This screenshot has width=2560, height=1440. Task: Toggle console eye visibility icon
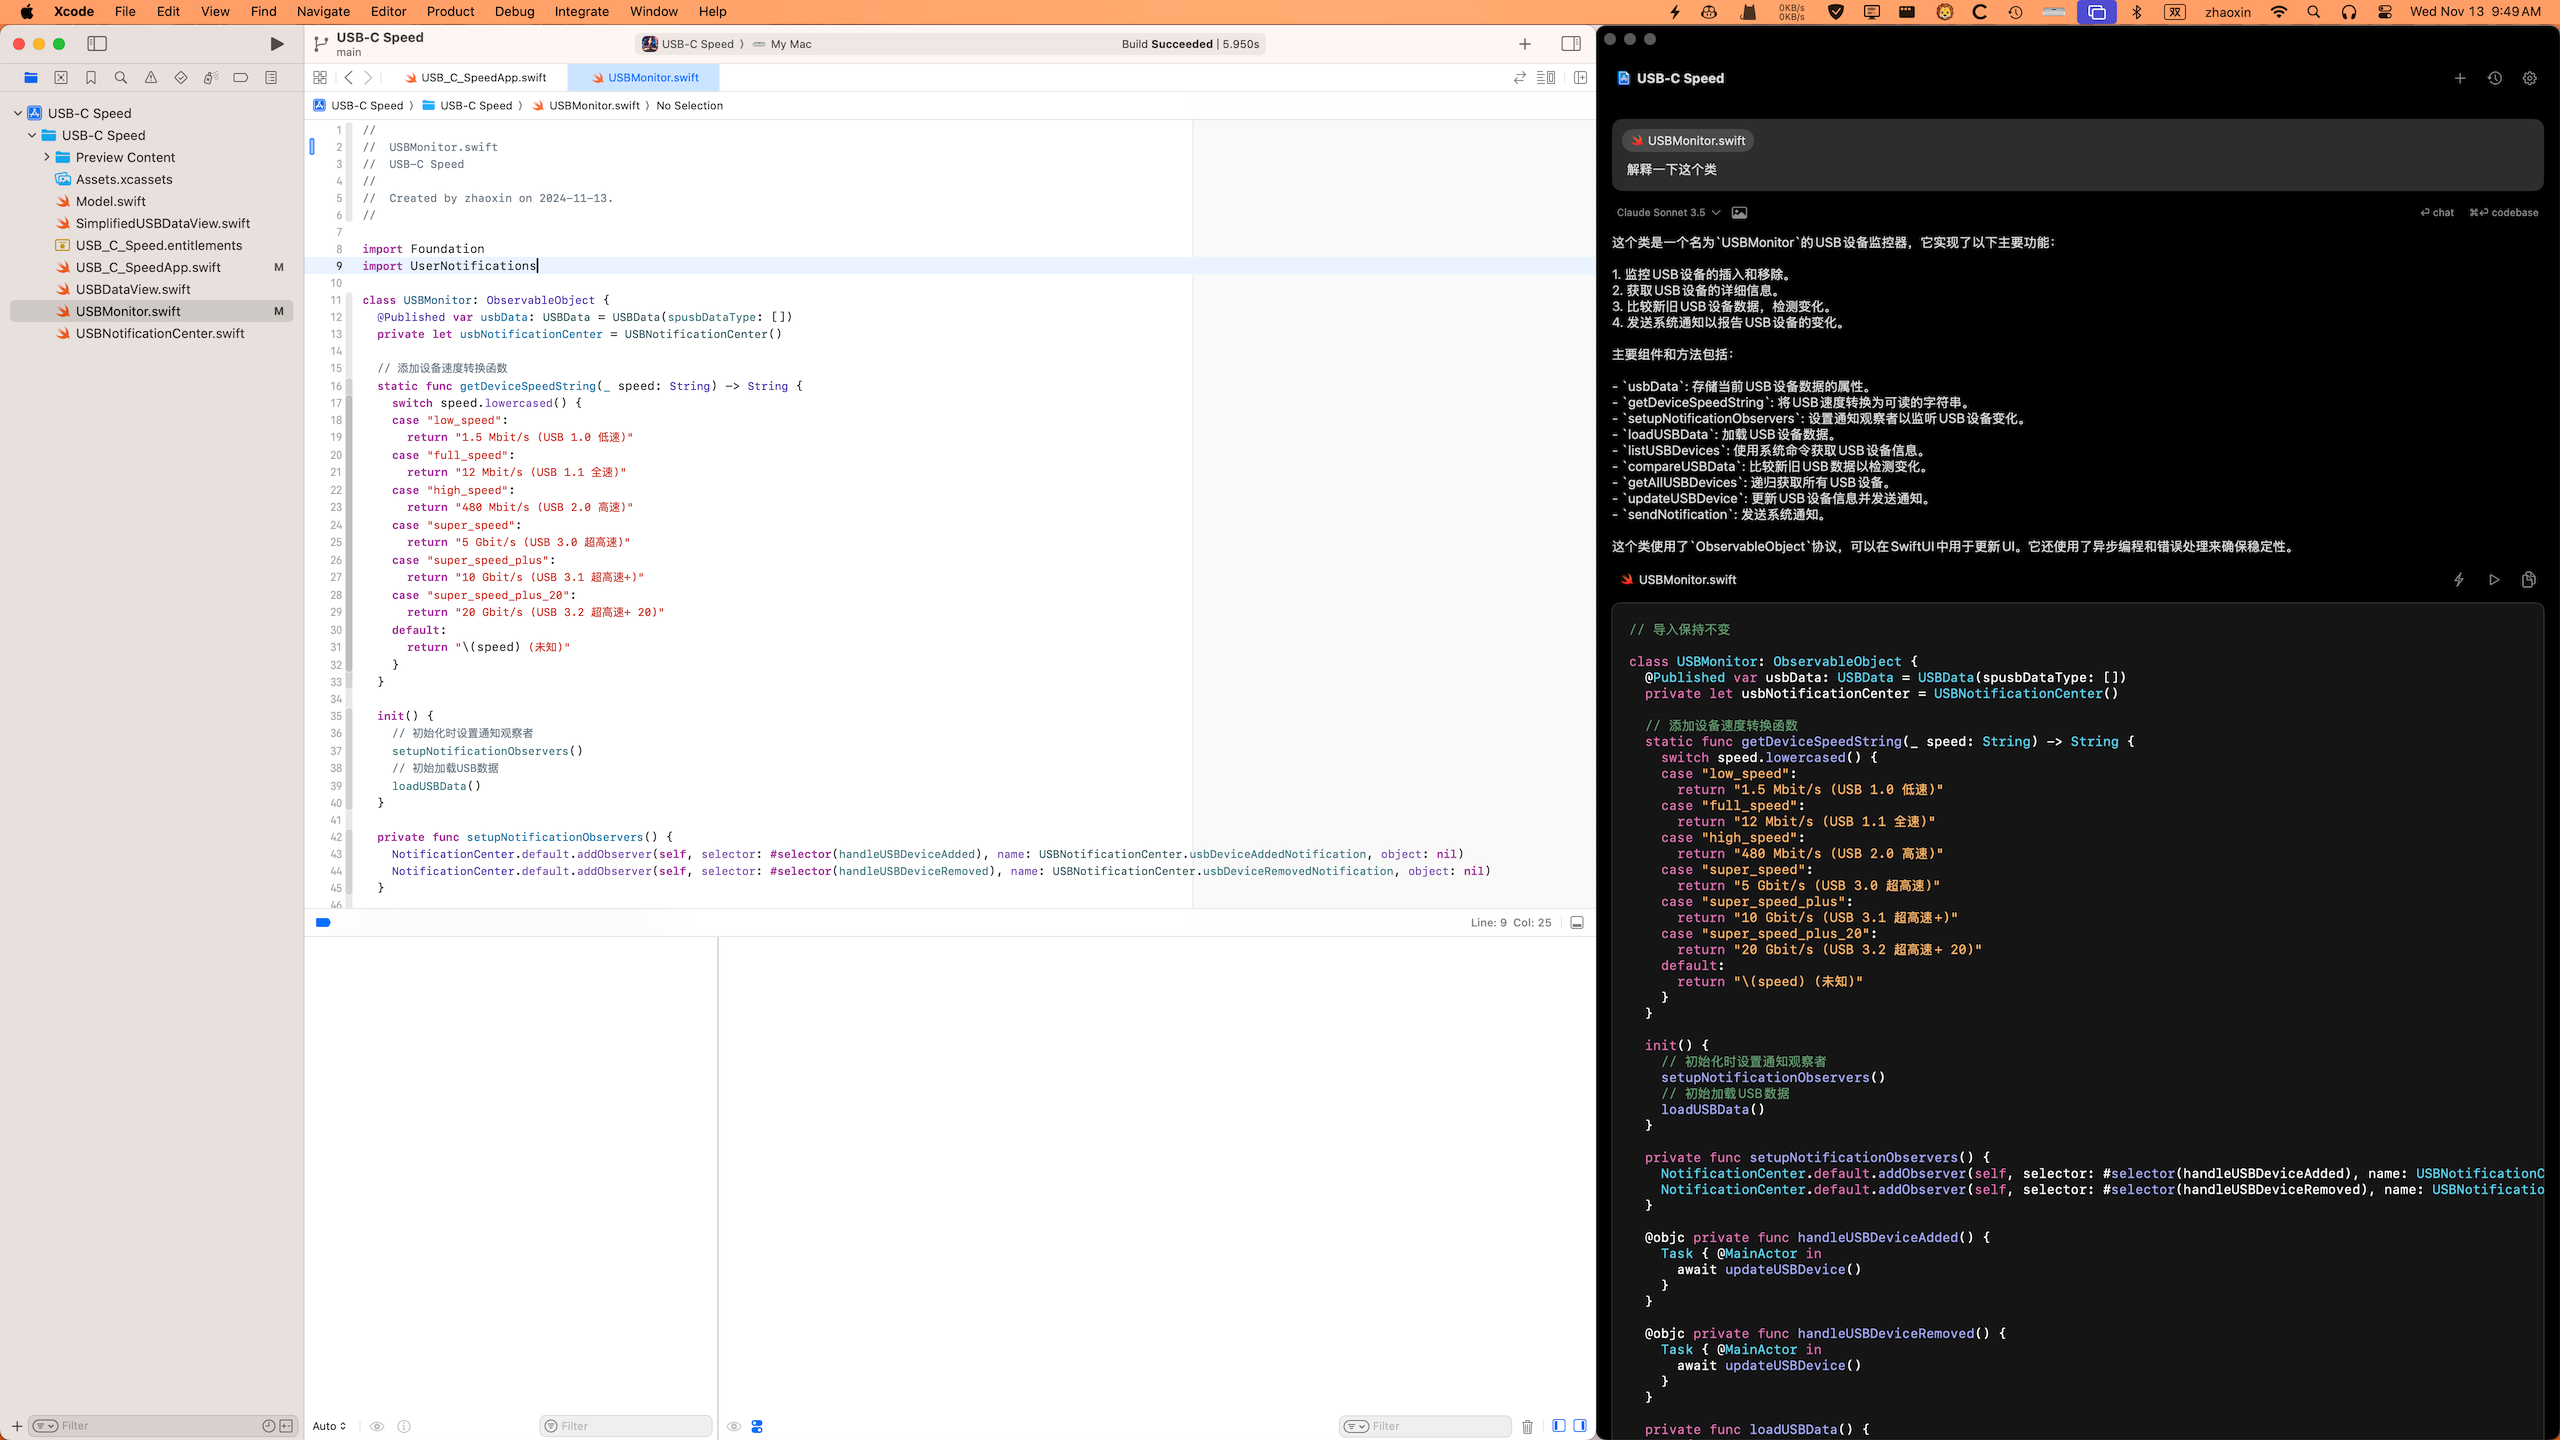click(734, 1426)
